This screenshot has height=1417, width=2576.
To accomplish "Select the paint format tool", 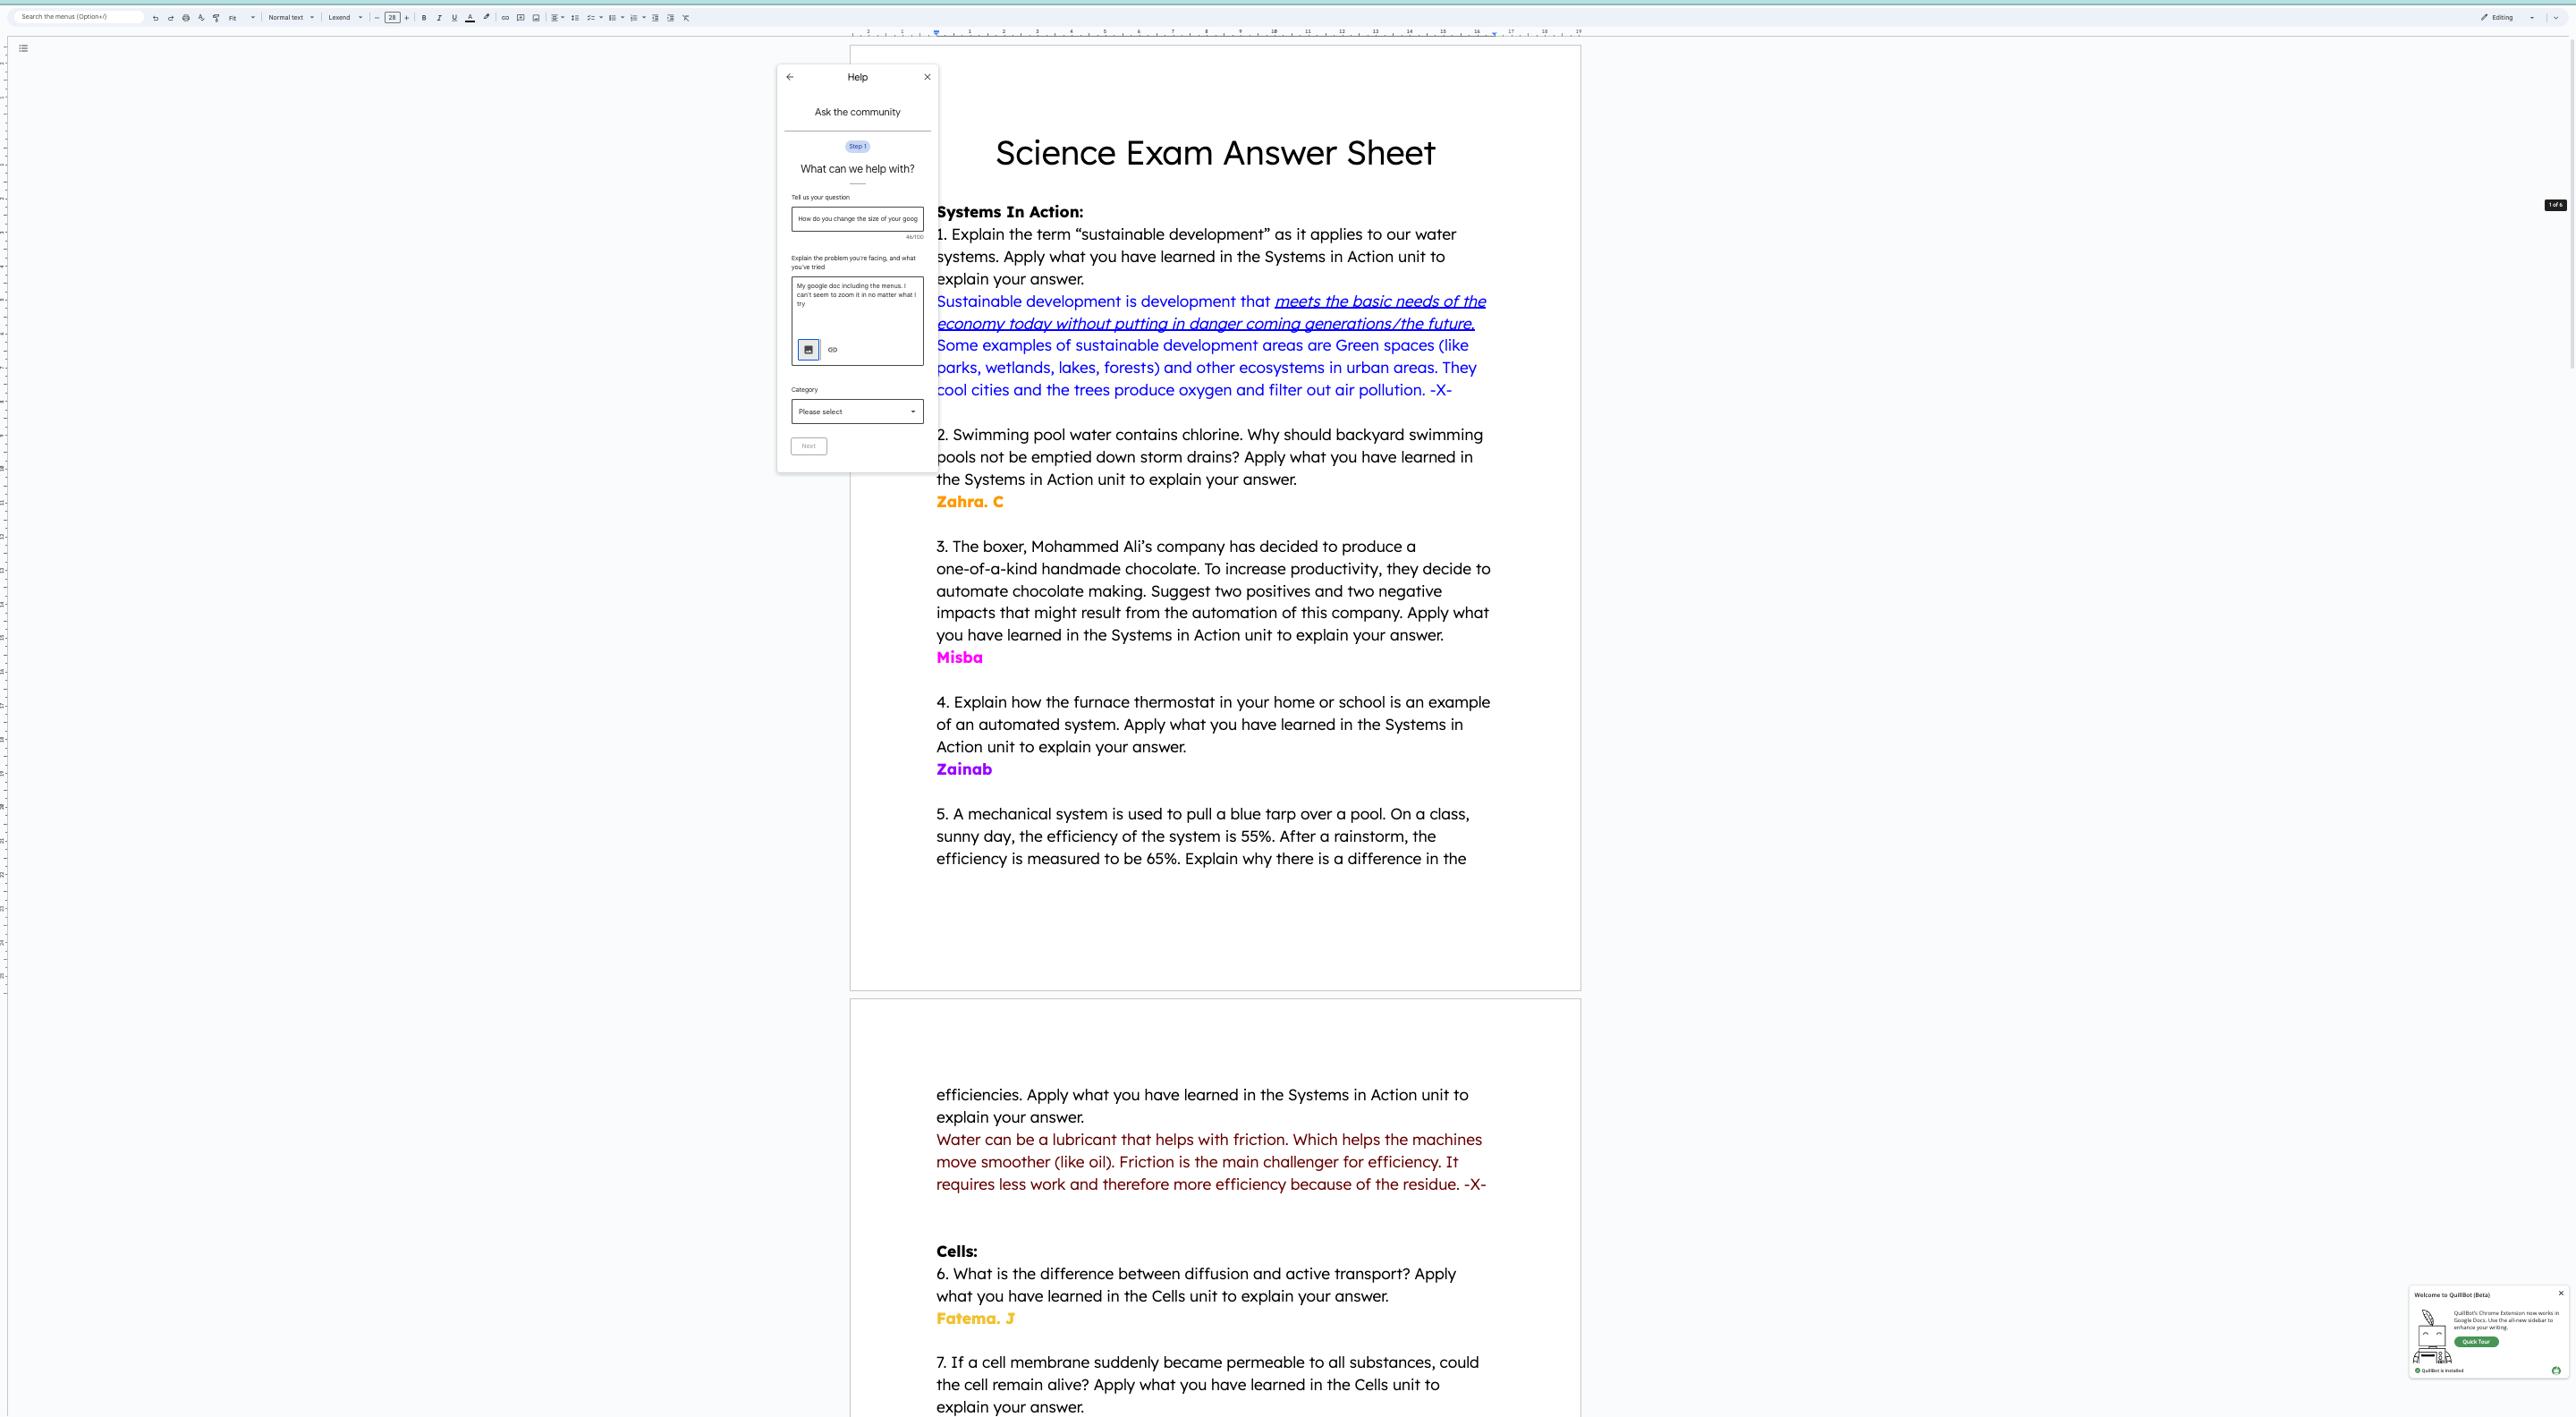I will (216, 18).
